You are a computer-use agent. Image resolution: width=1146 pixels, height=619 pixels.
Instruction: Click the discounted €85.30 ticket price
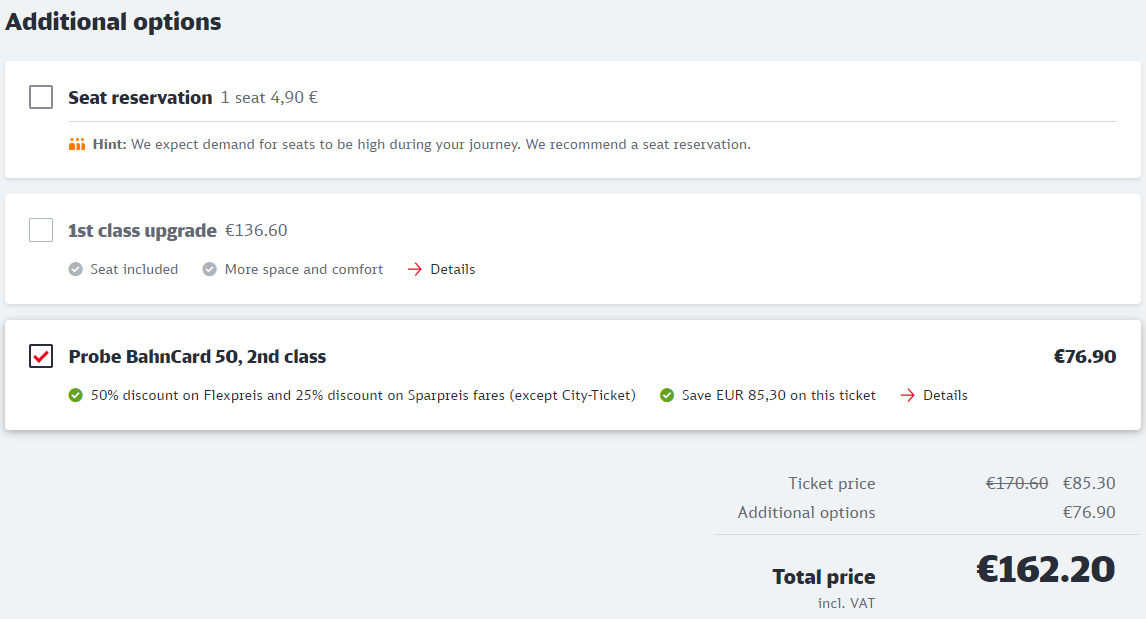point(1089,483)
